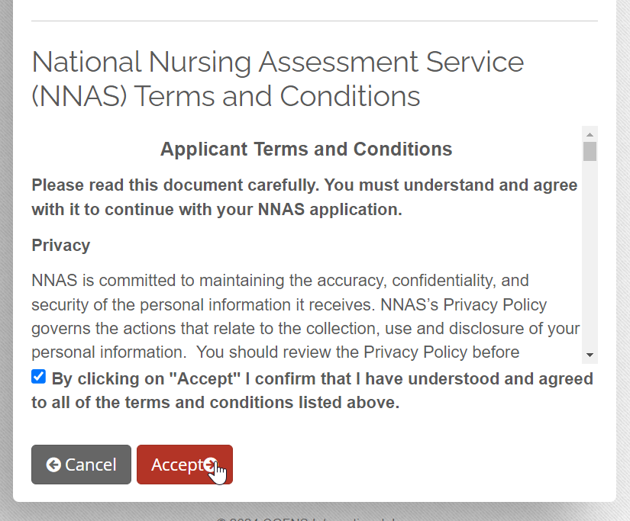Click the left-arrow icon on Cancel button
630x521 pixels.
point(53,465)
